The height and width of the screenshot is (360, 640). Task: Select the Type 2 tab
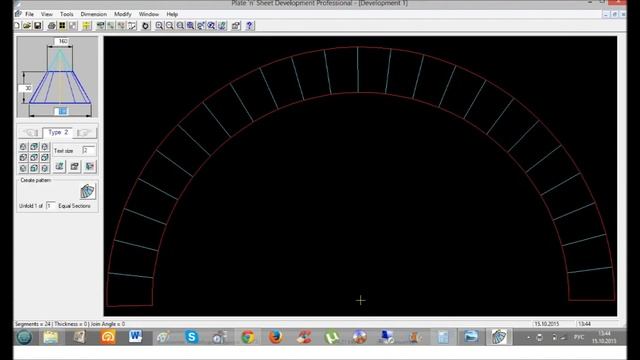click(x=58, y=132)
